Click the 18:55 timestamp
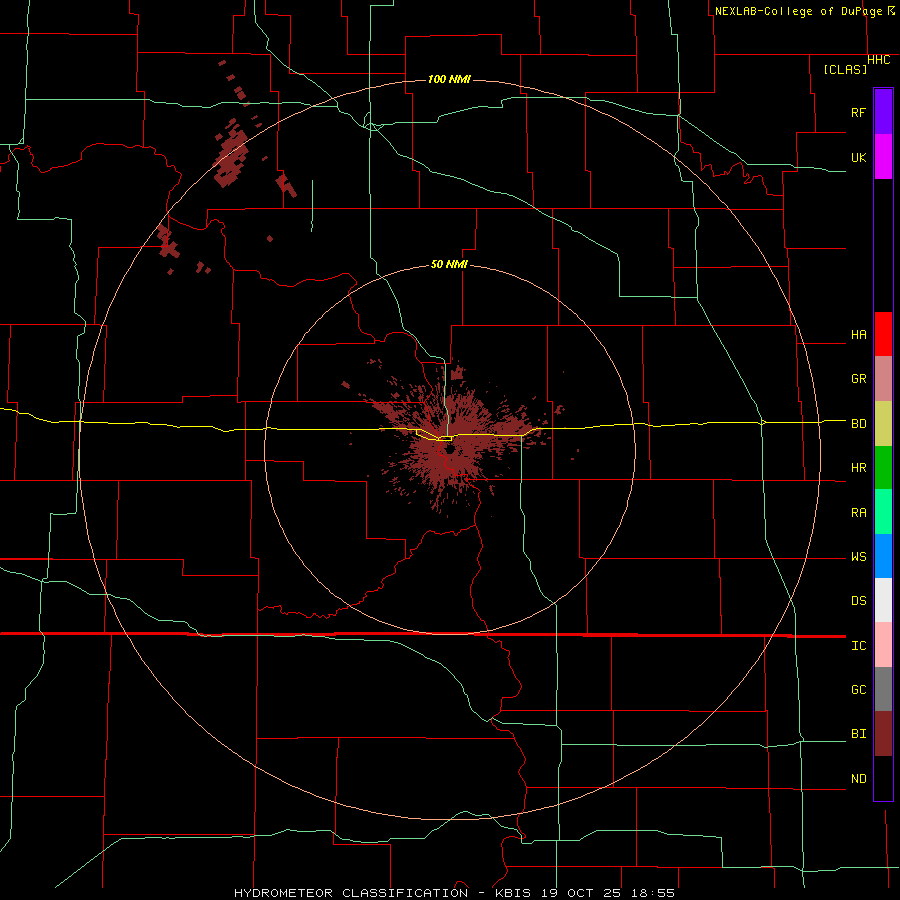This screenshot has width=900, height=900. pos(652,893)
